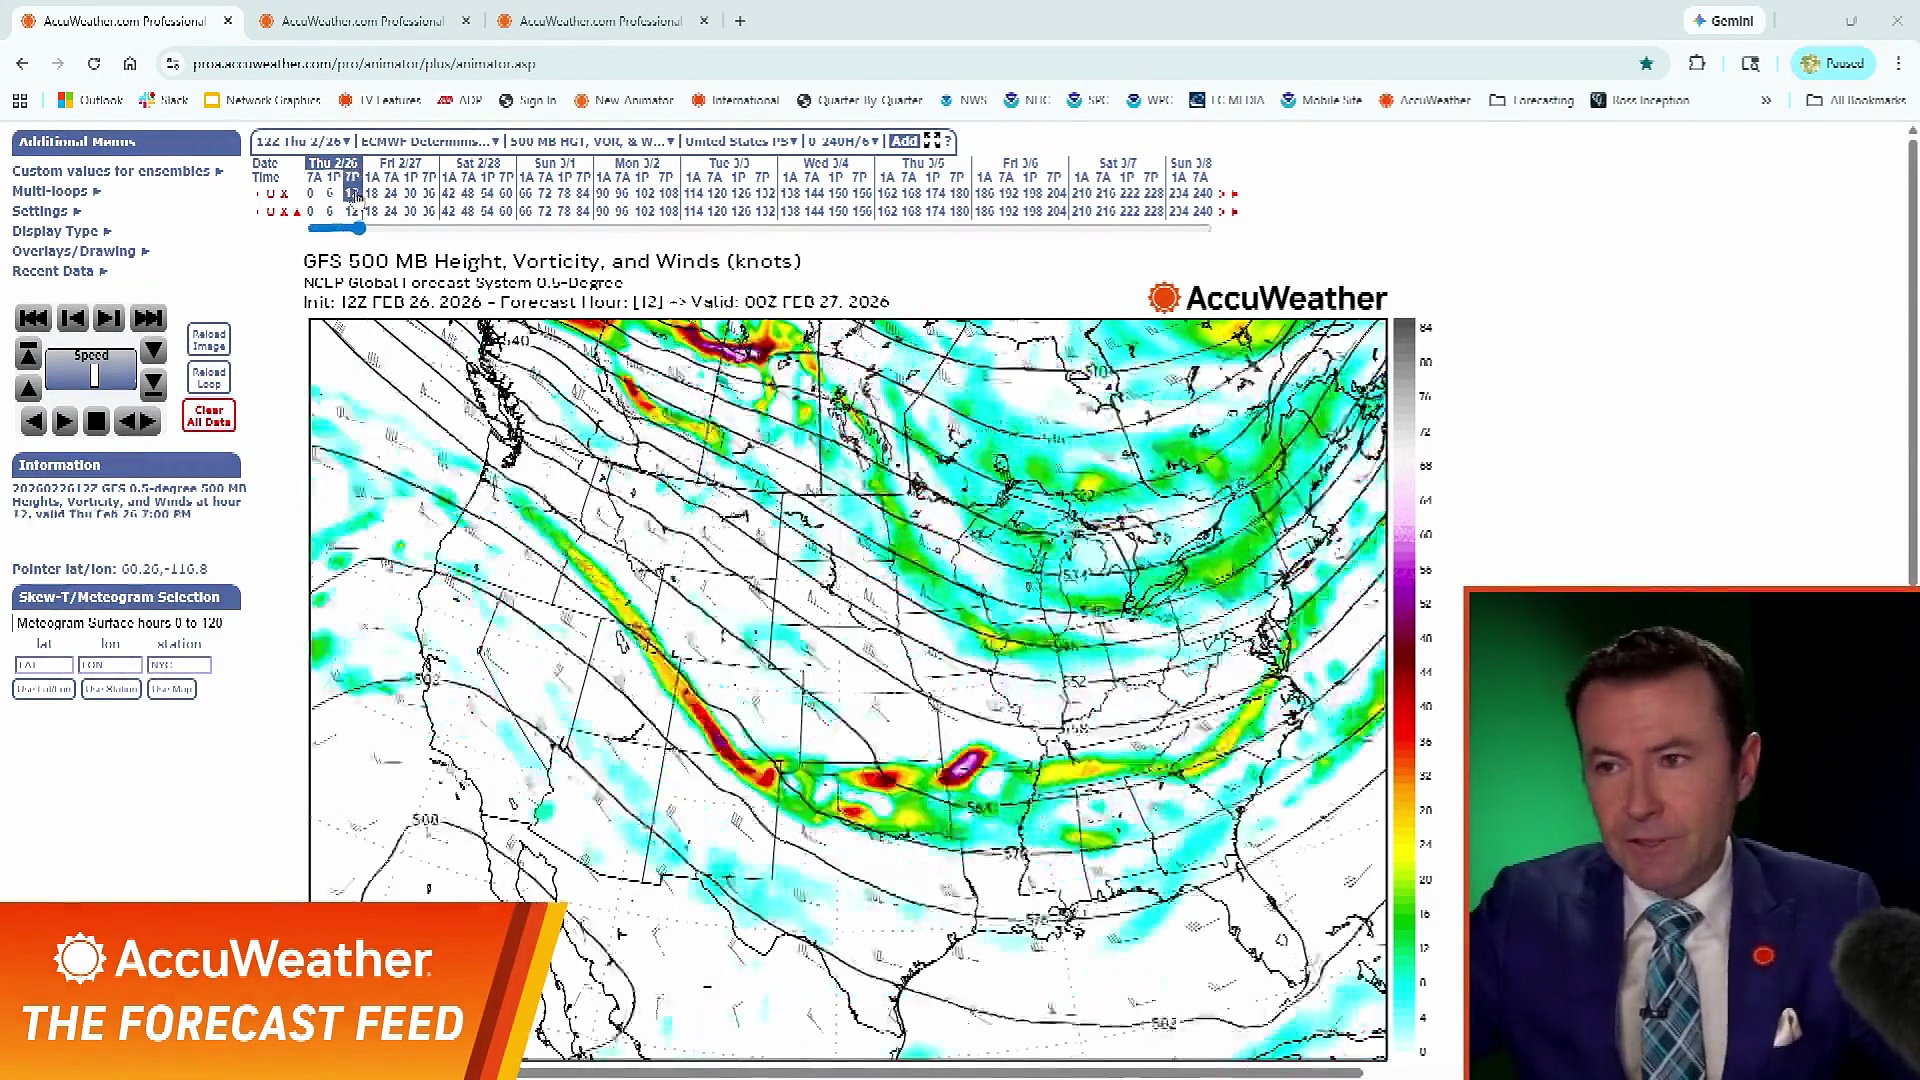Expand the Multi-loops menu
This screenshot has width=1920, height=1080.
pos(56,191)
